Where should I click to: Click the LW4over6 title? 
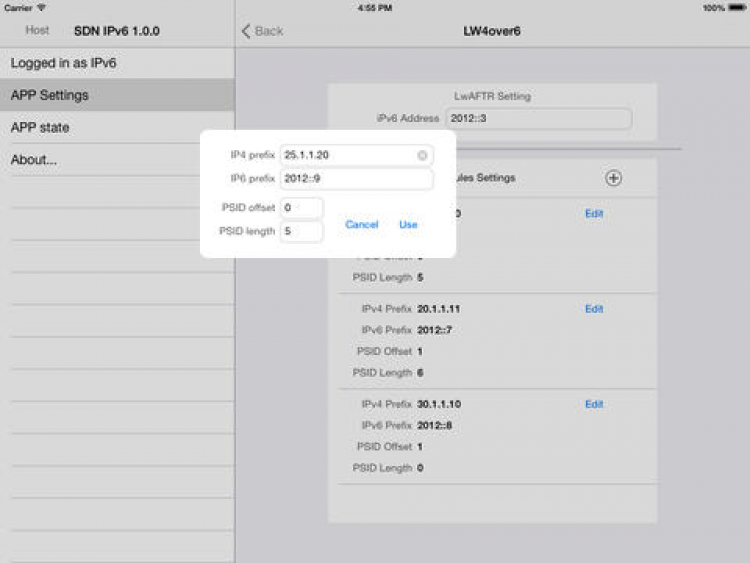492,31
